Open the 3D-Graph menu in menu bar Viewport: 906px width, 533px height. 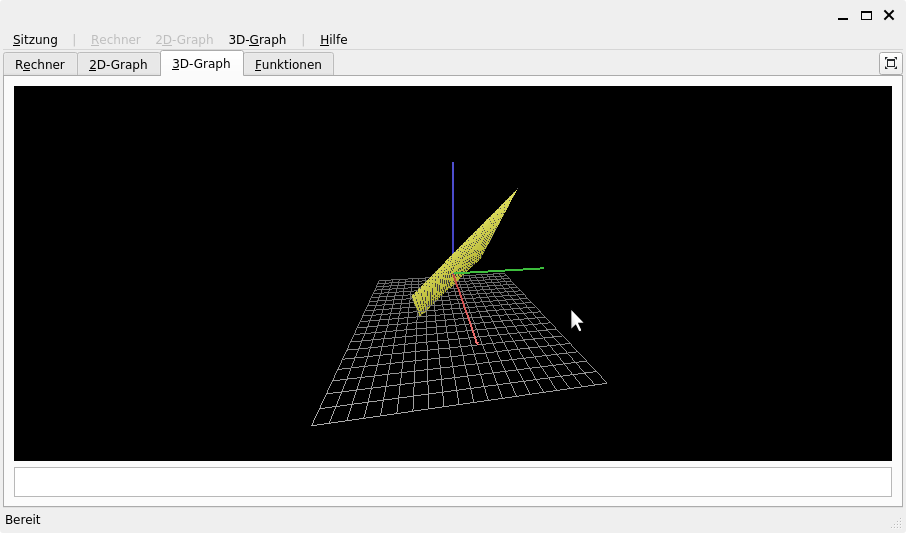(257, 40)
